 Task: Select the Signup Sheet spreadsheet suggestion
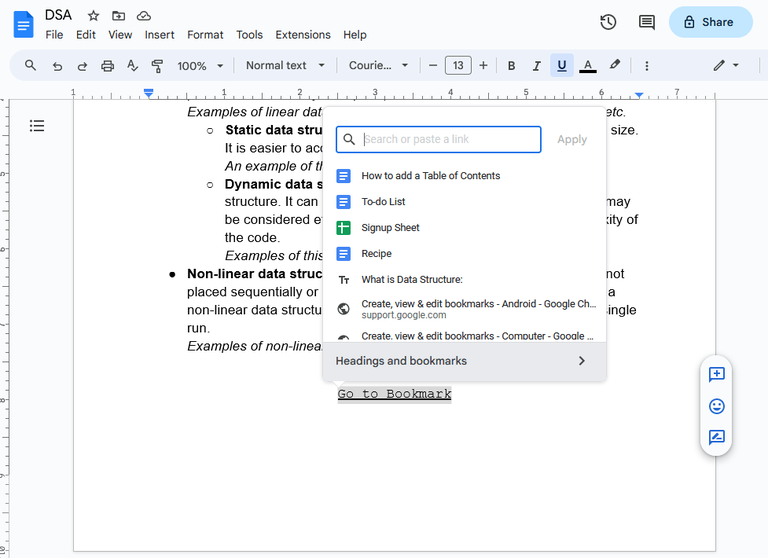[464, 227]
